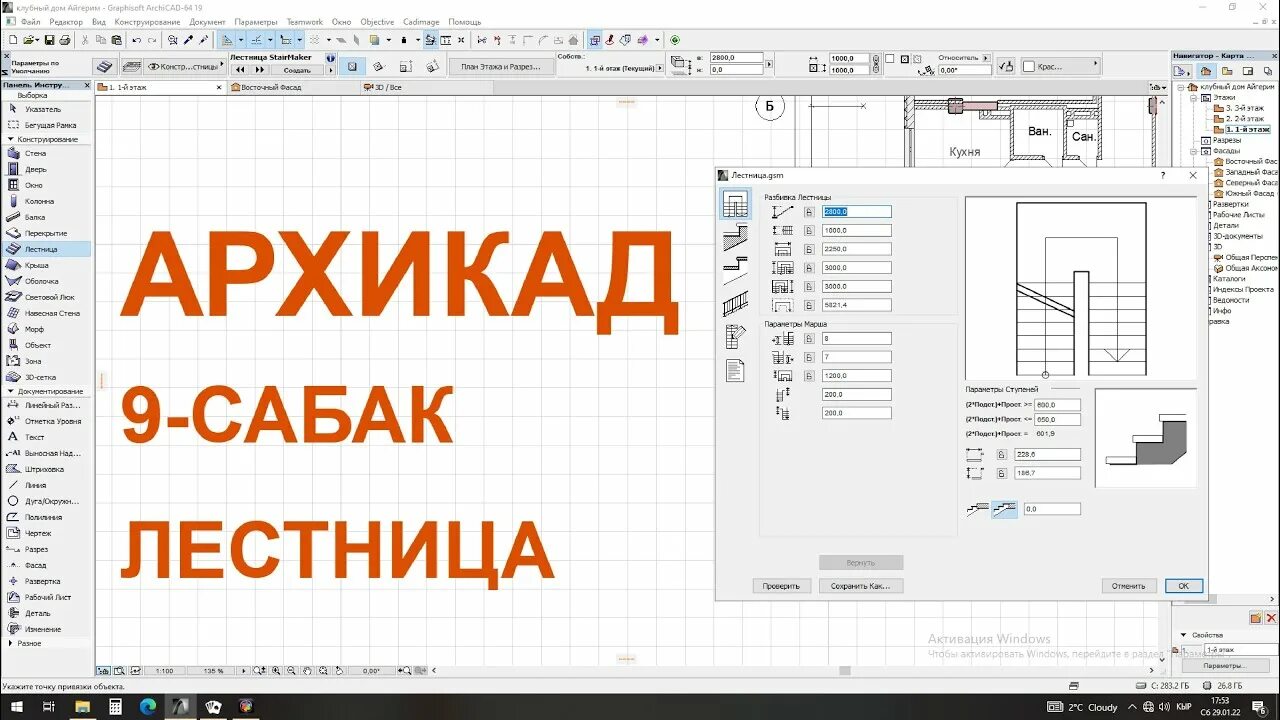
Task: Select the Стена wall tool
Action: tap(46, 153)
